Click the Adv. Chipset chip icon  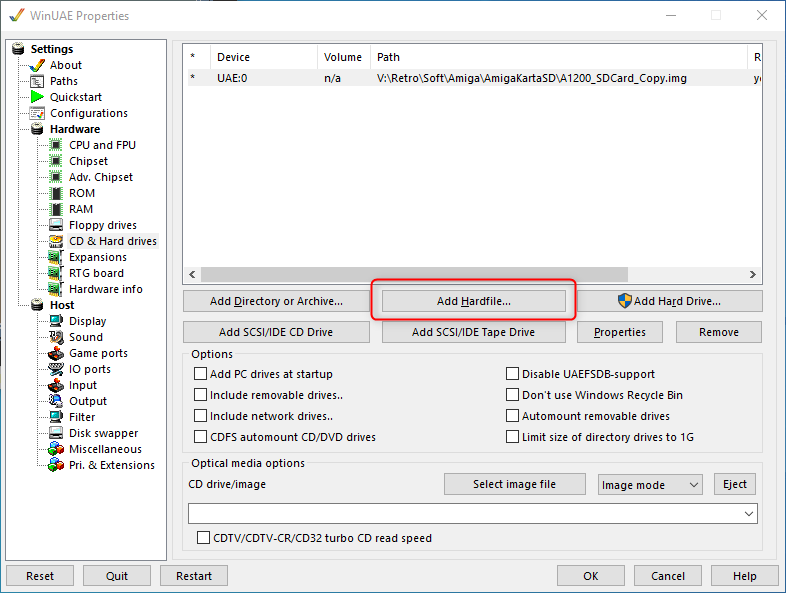click(56, 177)
